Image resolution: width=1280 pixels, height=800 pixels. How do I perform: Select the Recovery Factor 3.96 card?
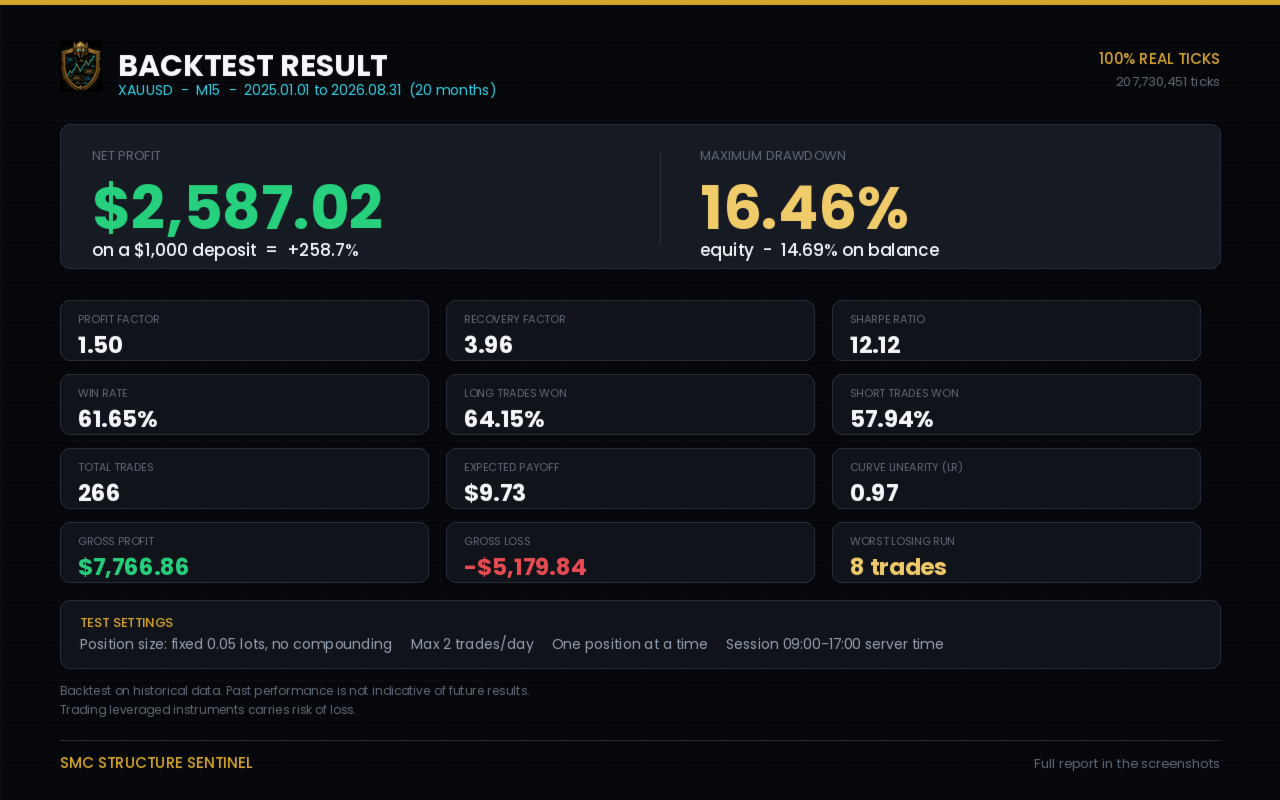pos(630,331)
